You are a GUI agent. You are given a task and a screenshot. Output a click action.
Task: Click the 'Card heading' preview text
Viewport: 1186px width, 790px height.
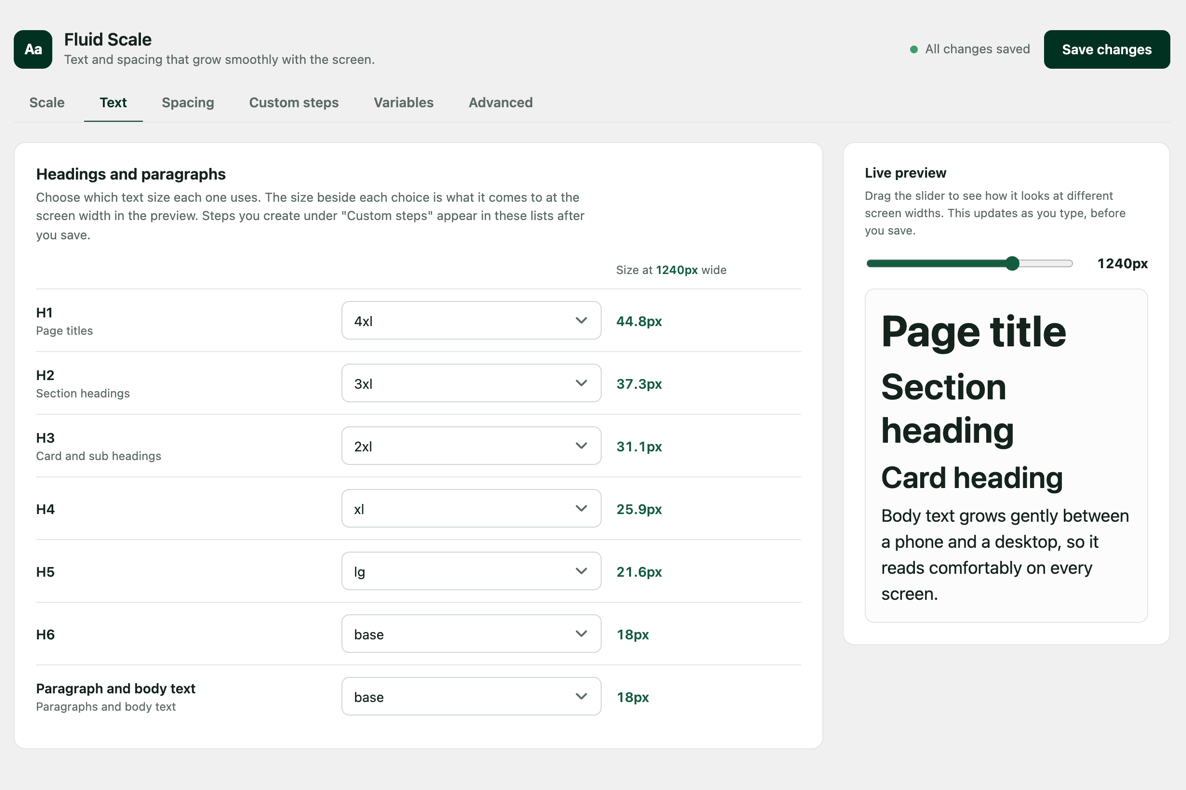coord(972,478)
